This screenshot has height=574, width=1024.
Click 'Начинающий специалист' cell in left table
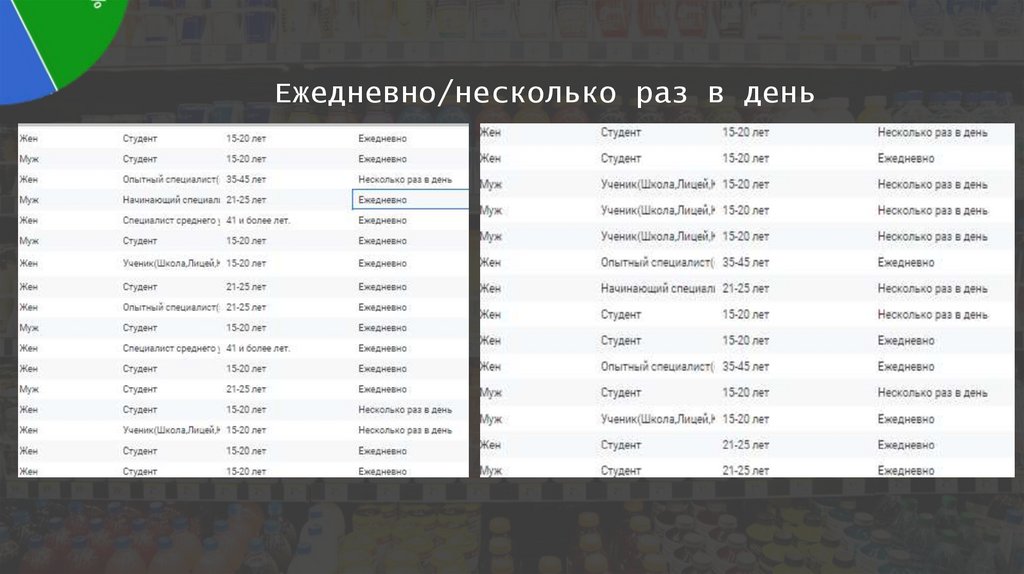tap(171, 200)
